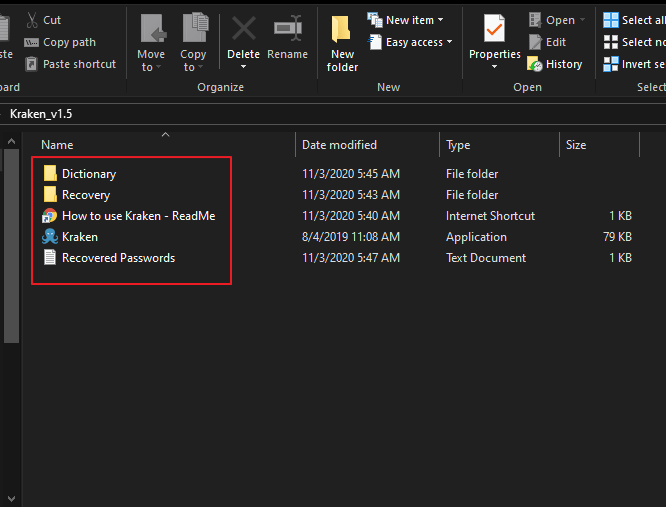Sort by the Size column header
Screen dimensions: 666x507
[576, 145]
